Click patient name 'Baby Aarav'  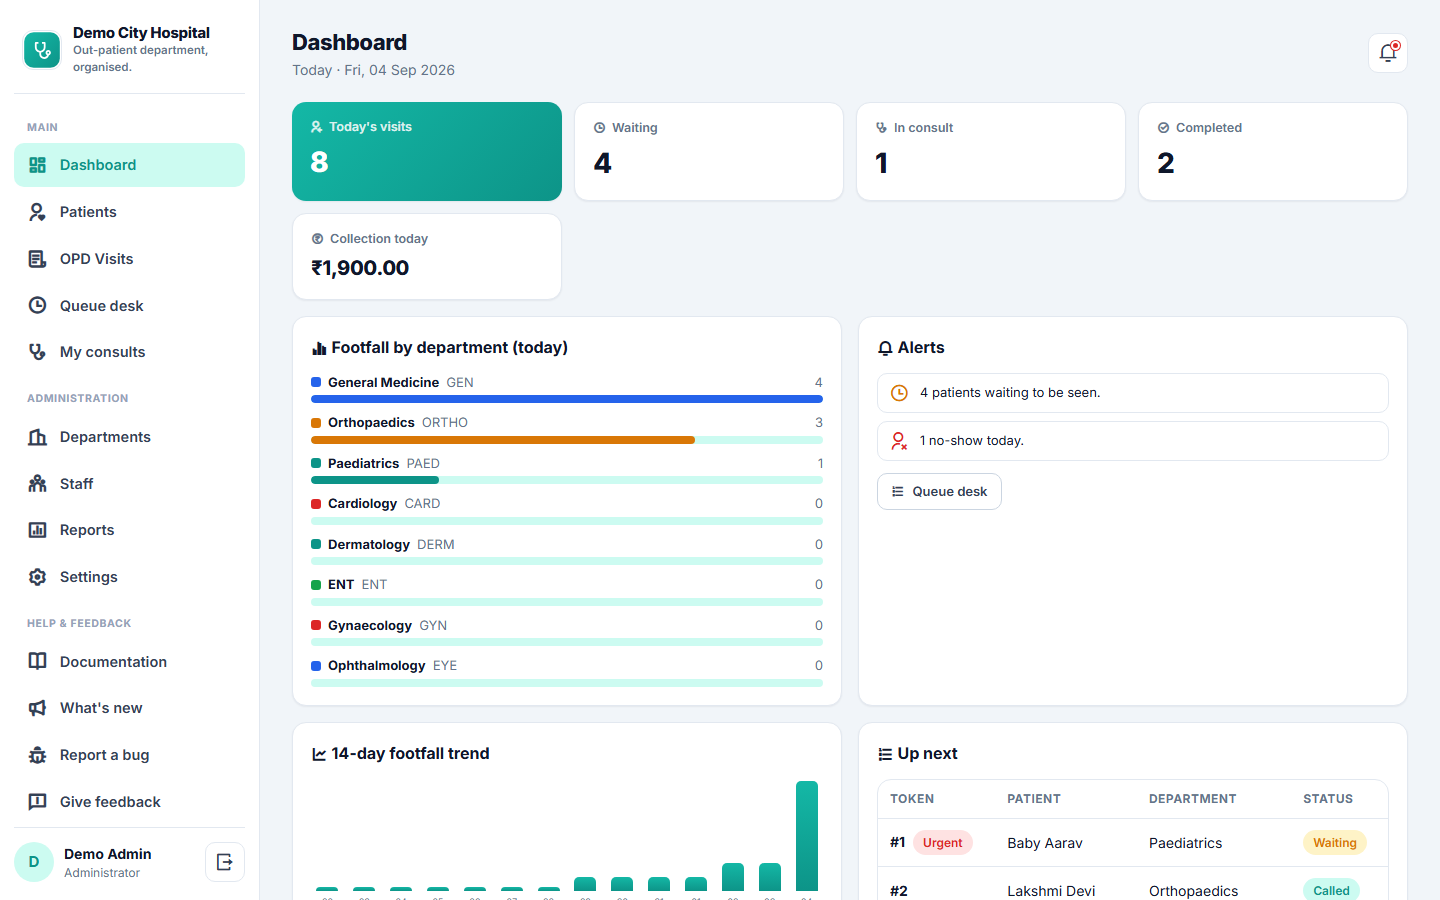[1045, 843]
